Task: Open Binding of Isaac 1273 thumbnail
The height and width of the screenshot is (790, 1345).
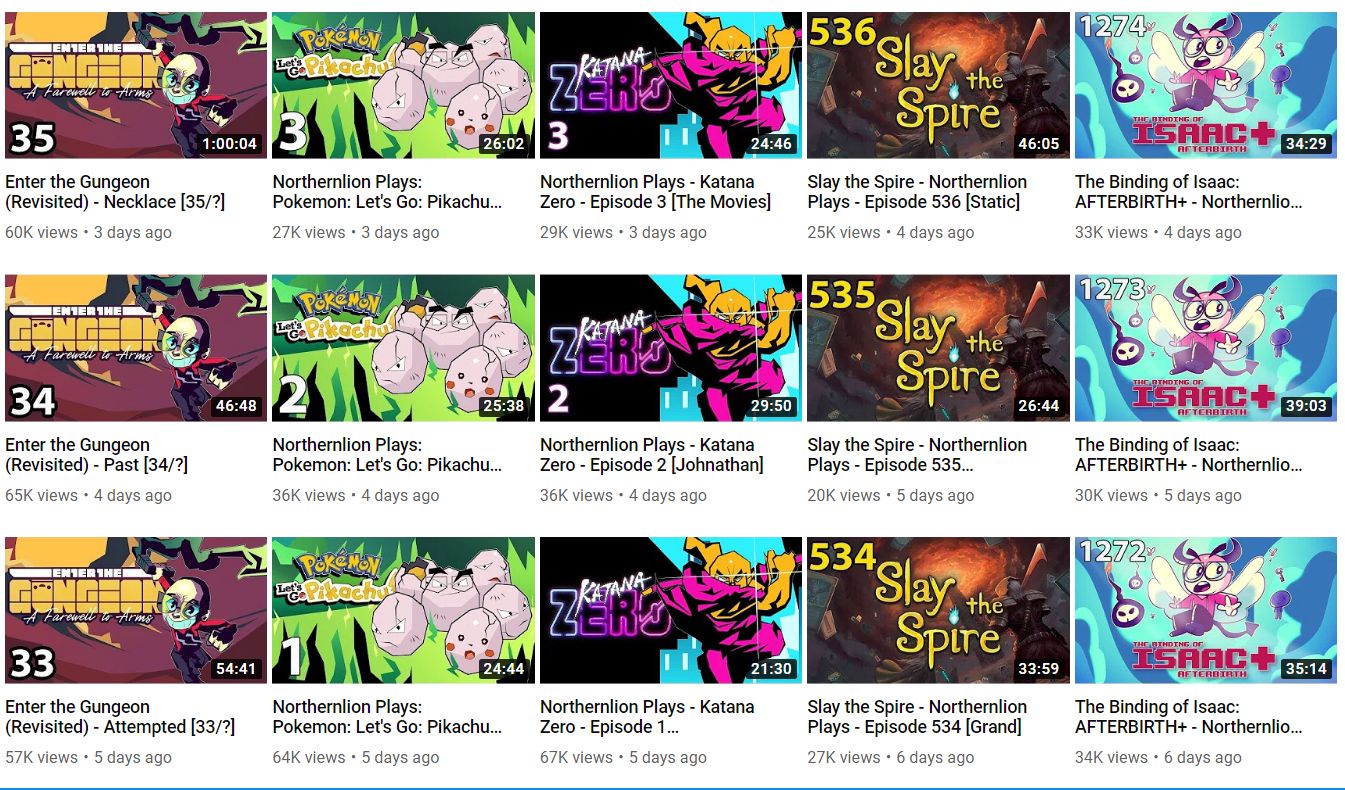Action: 1206,348
